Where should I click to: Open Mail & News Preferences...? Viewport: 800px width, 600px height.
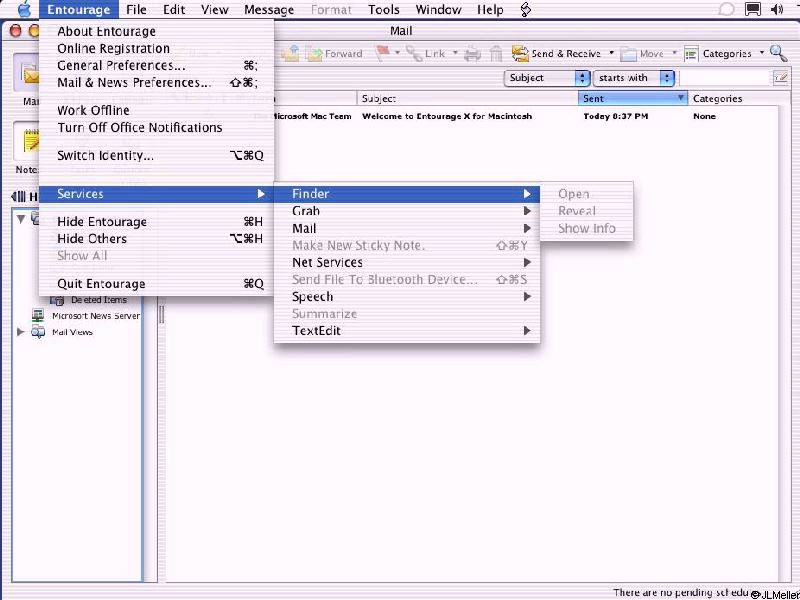(x=157, y=82)
